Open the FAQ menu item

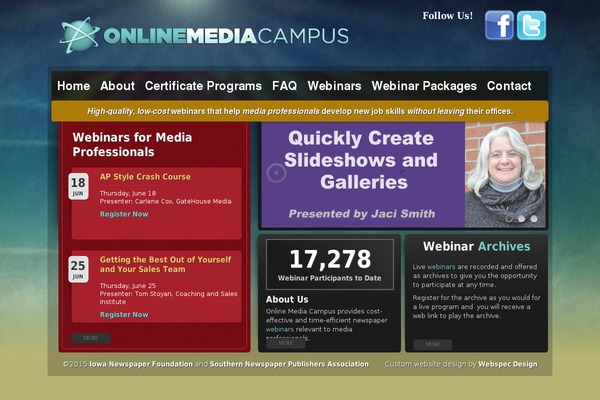(285, 86)
